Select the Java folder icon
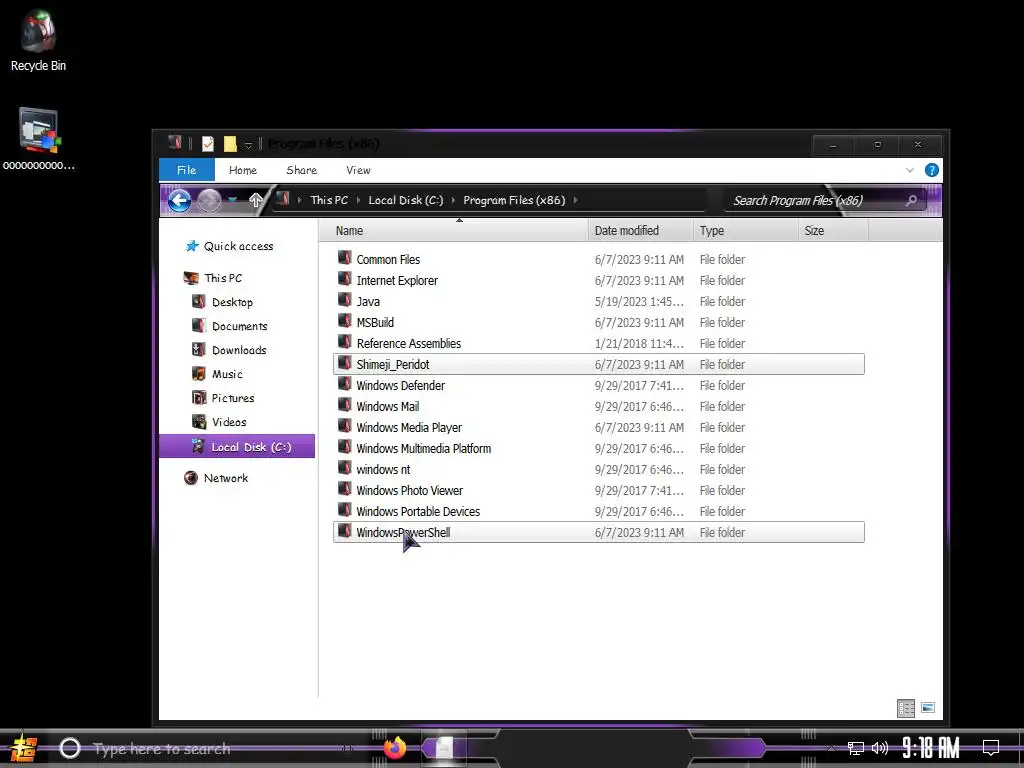The width and height of the screenshot is (1024, 768). click(345, 300)
